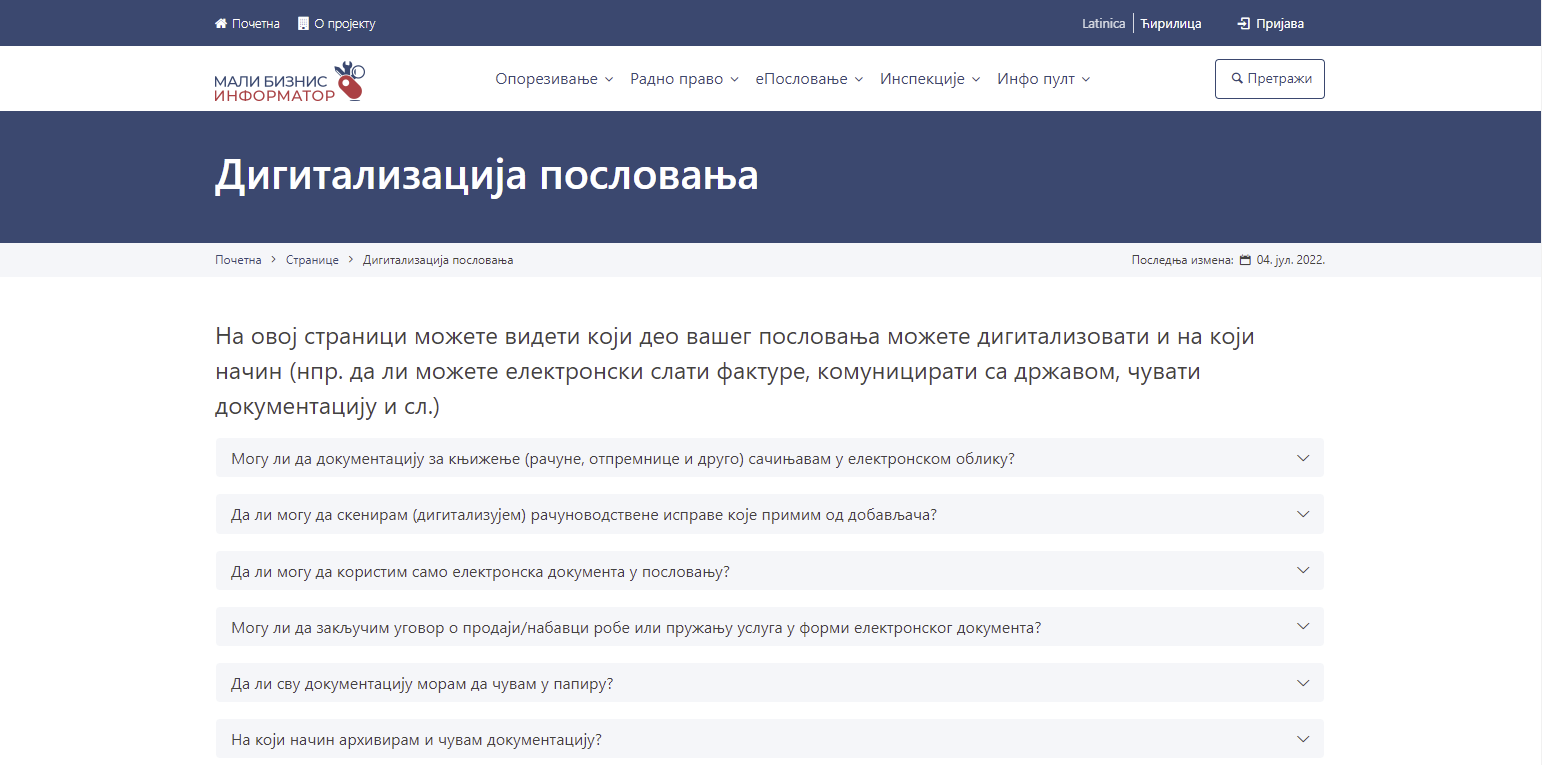The width and height of the screenshot is (1542, 765).
Task: Expand question about закључим уговор о продаји
Action: [x=769, y=626]
